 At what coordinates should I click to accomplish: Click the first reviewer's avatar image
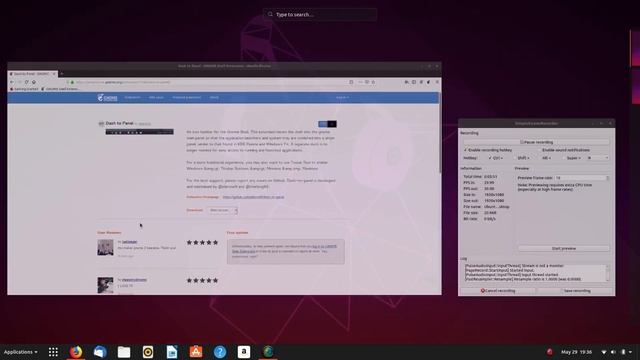click(105, 247)
